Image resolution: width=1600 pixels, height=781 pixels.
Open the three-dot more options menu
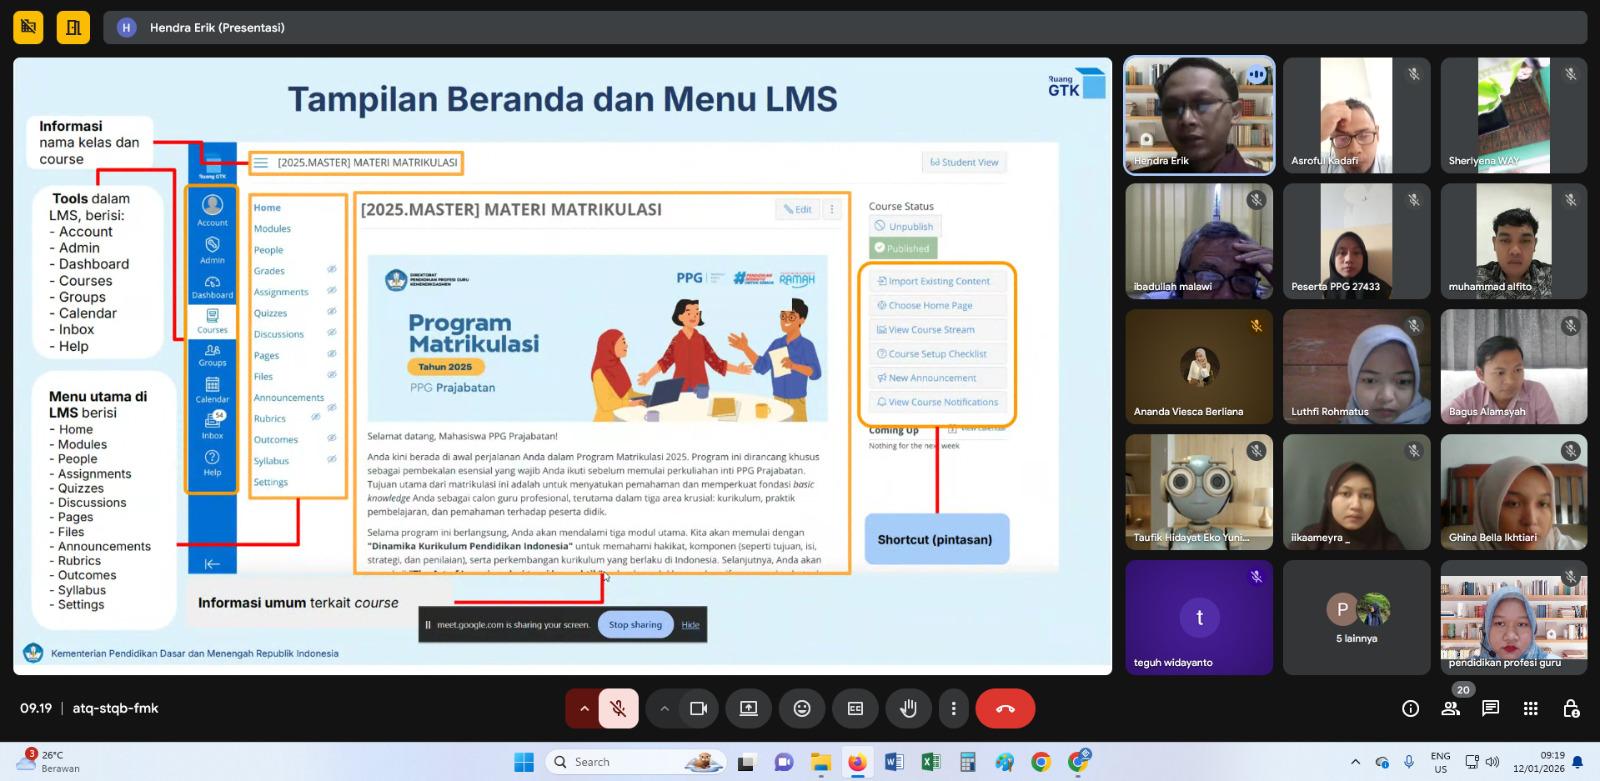[x=953, y=709]
